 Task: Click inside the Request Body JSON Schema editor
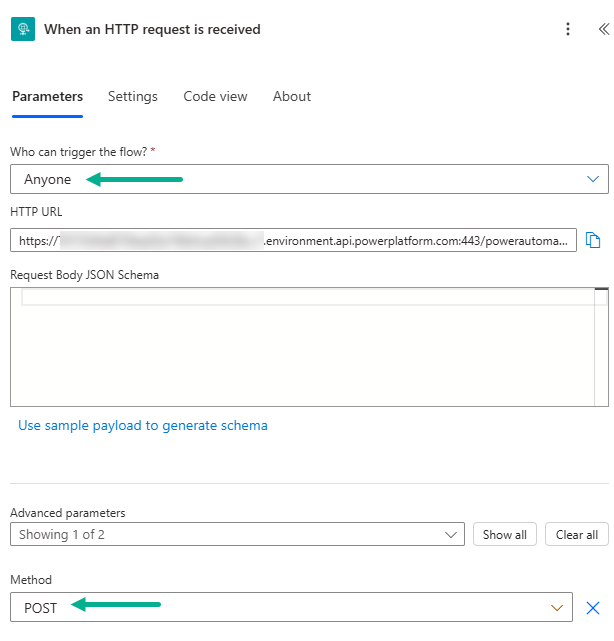point(300,350)
